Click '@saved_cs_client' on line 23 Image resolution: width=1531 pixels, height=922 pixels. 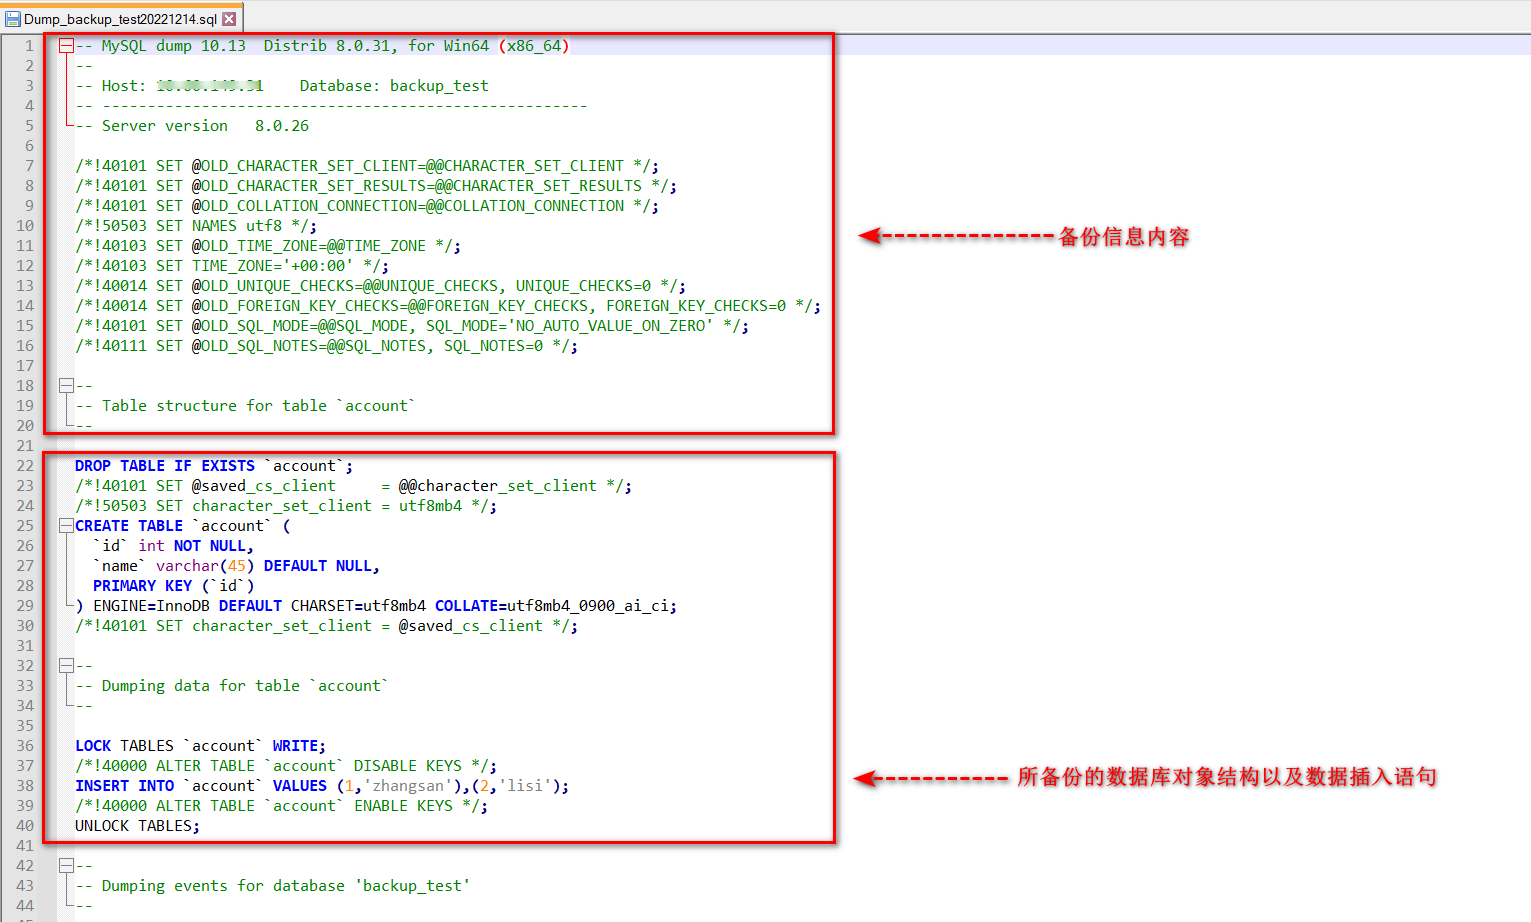[264, 486]
